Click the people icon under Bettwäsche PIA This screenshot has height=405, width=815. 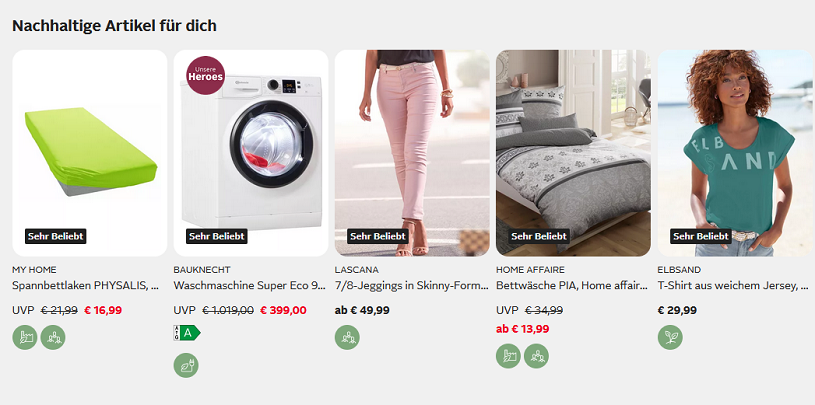pyautogui.click(x=536, y=356)
